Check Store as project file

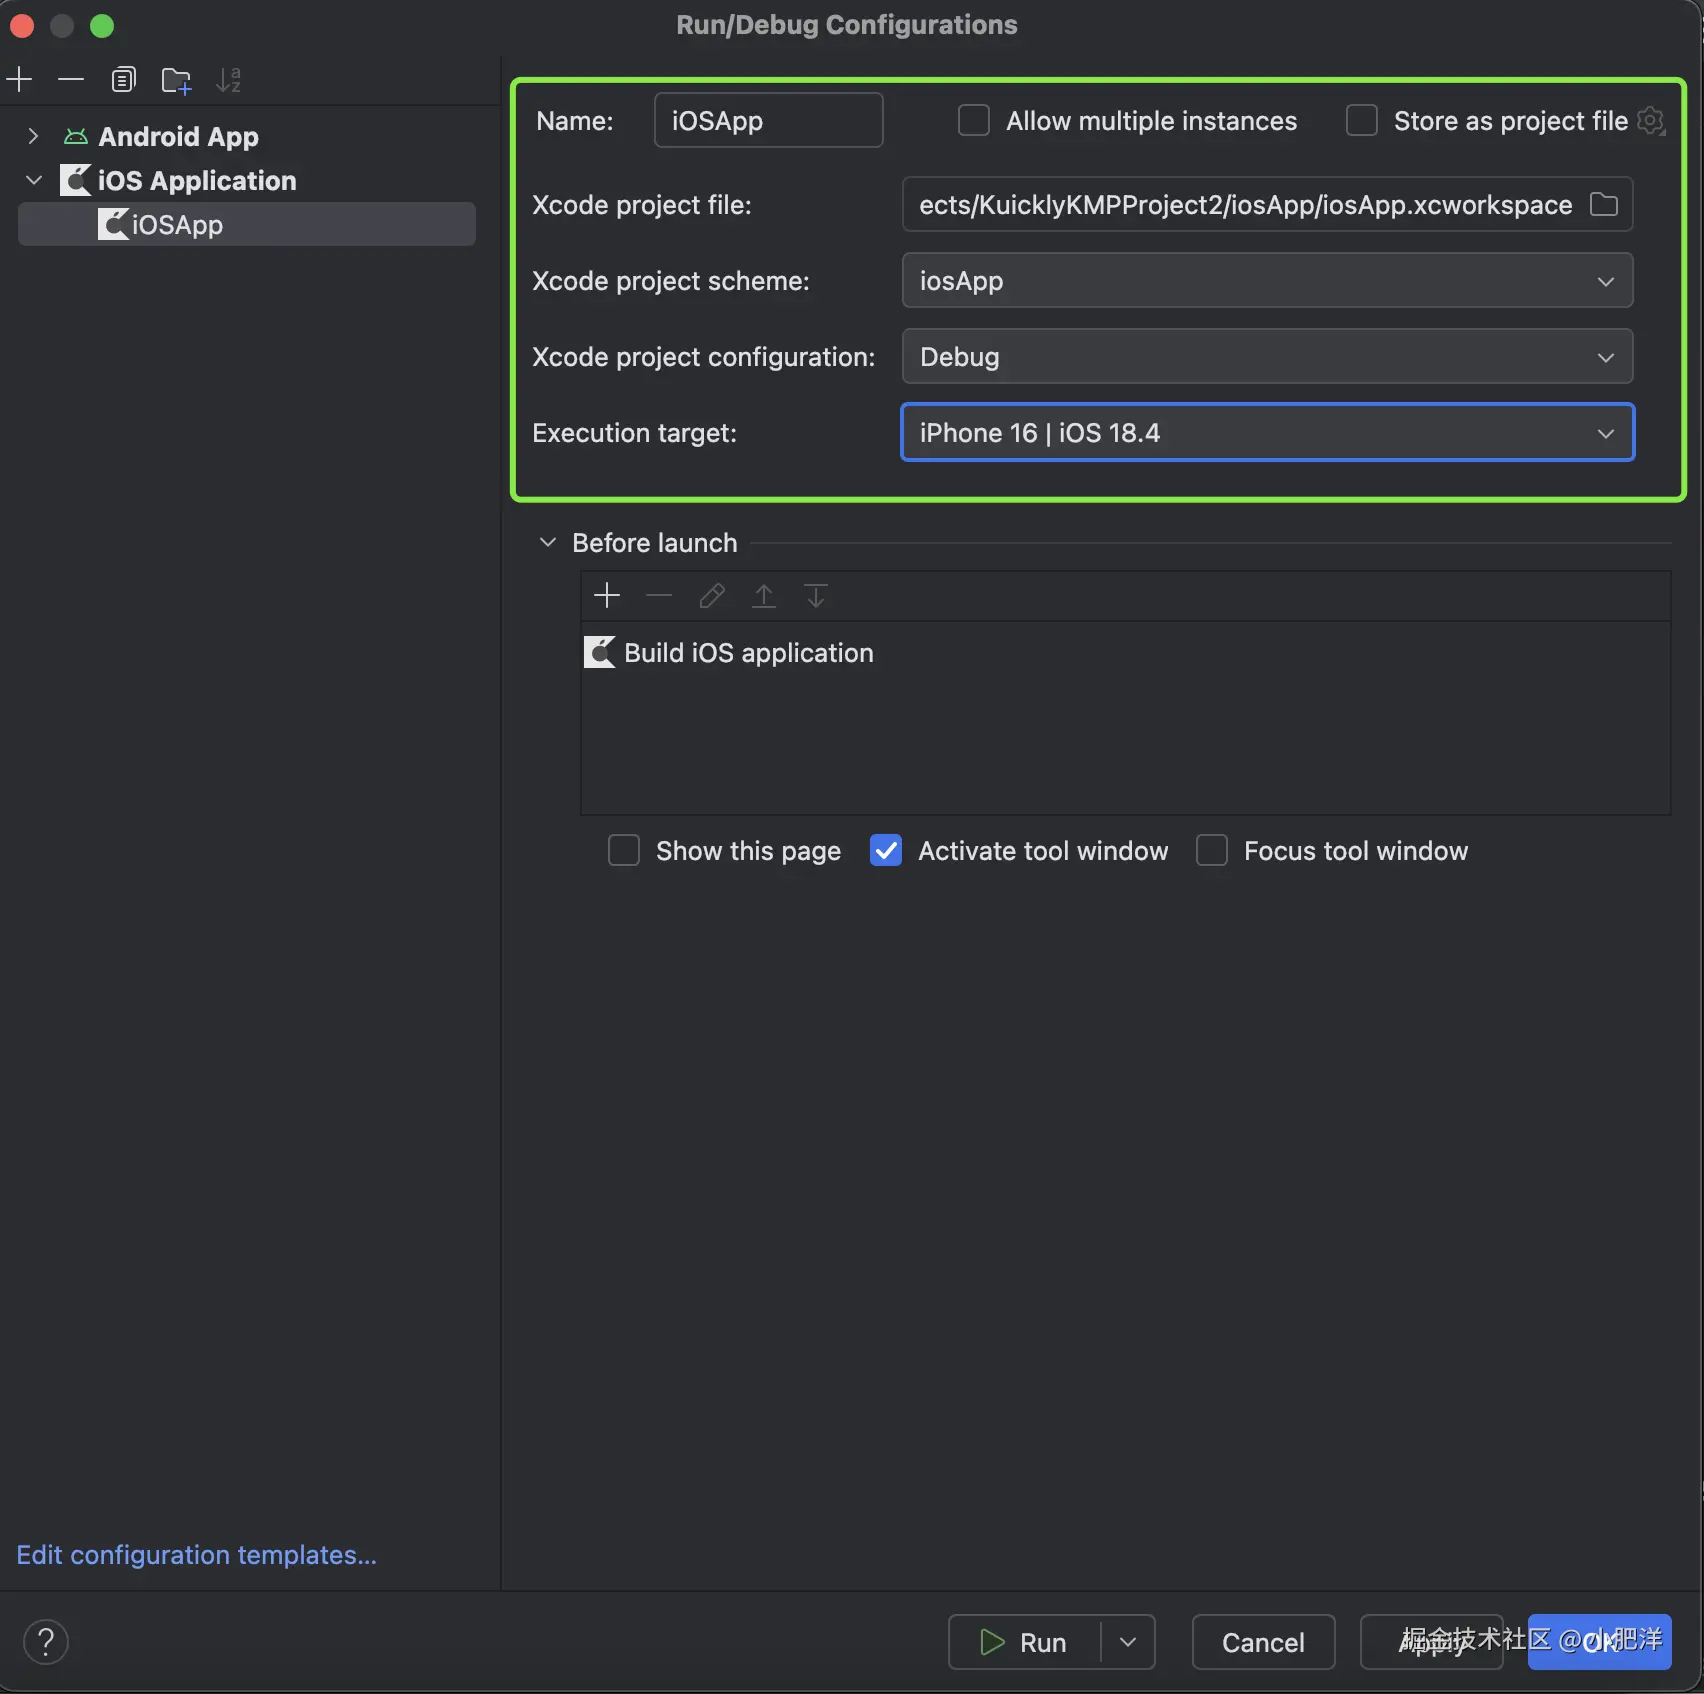pyautogui.click(x=1362, y=121)
